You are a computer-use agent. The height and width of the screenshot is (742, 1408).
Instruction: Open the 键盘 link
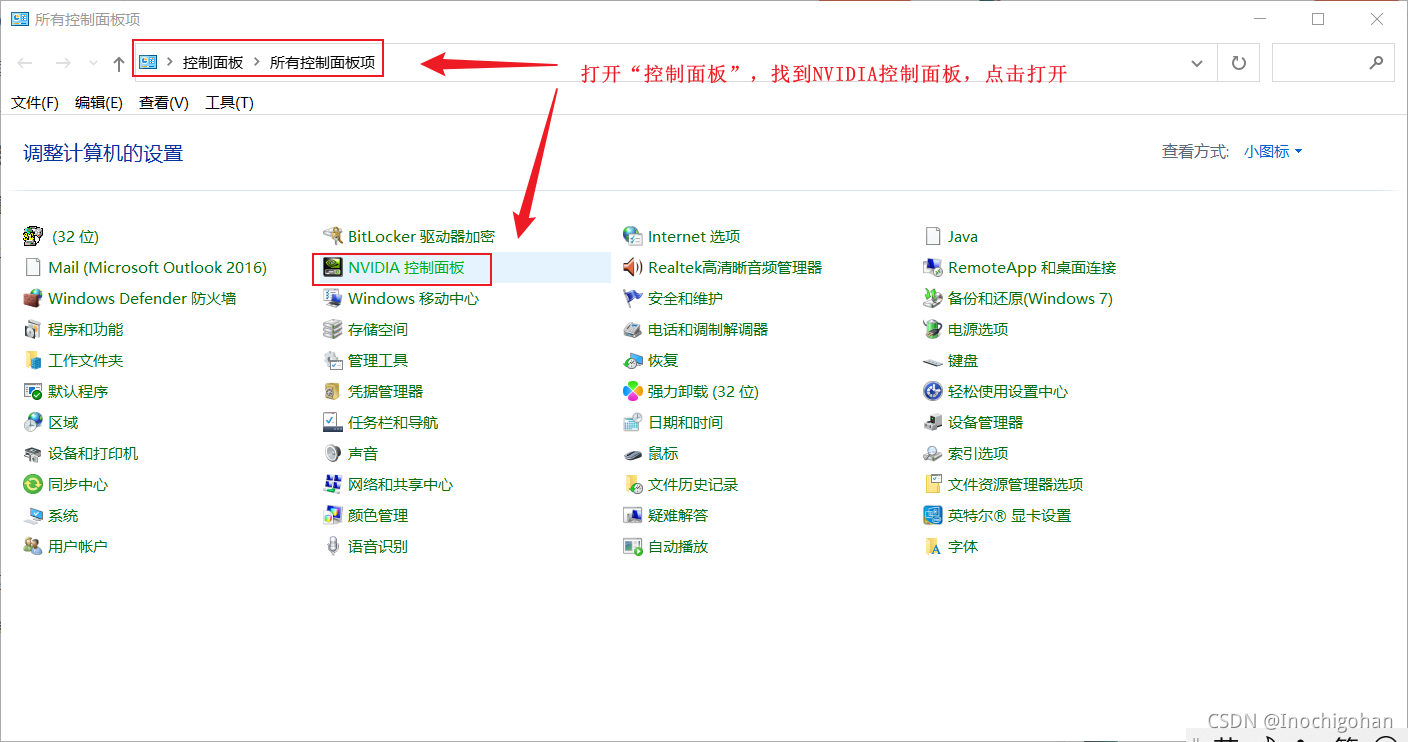point(963,361)
